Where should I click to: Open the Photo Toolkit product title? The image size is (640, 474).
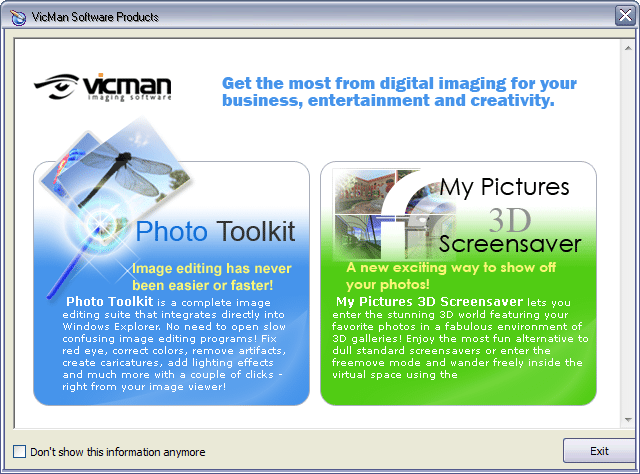coord(215,231)
